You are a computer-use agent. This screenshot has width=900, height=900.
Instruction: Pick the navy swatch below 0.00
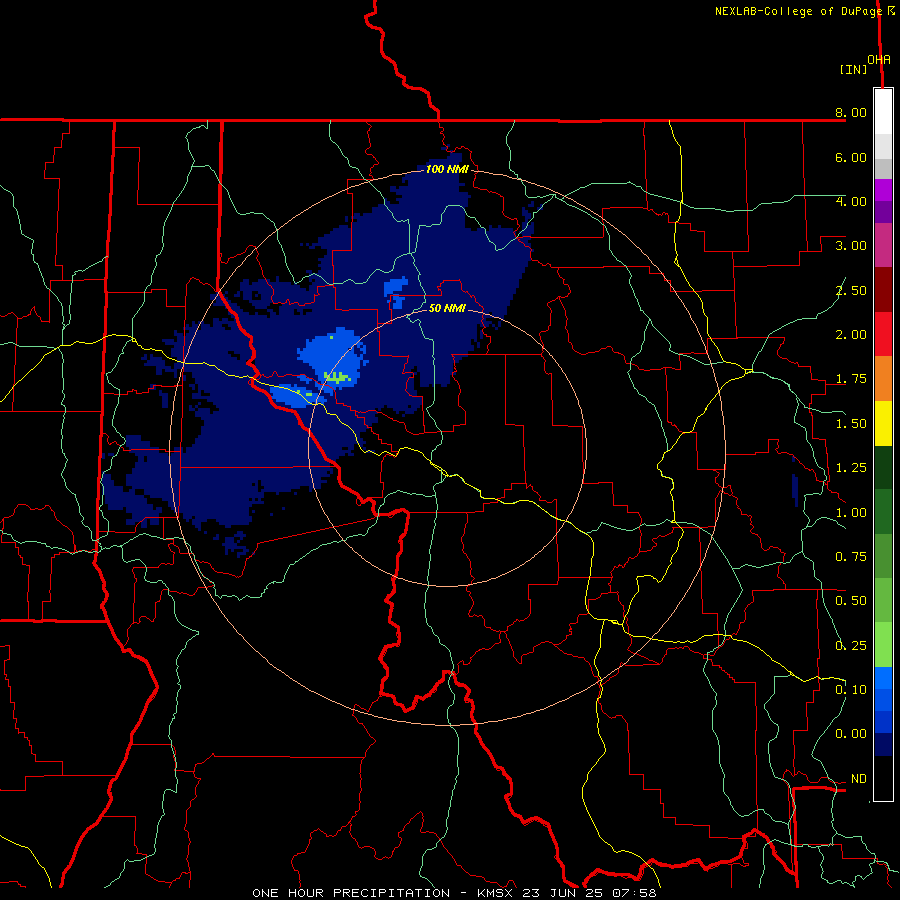click(x=883, y=745)
